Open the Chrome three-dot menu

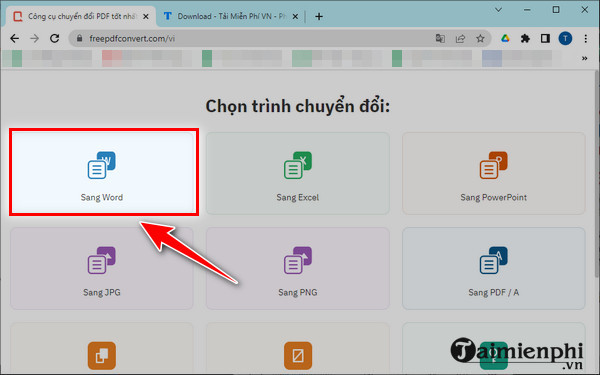click(585, 38)
